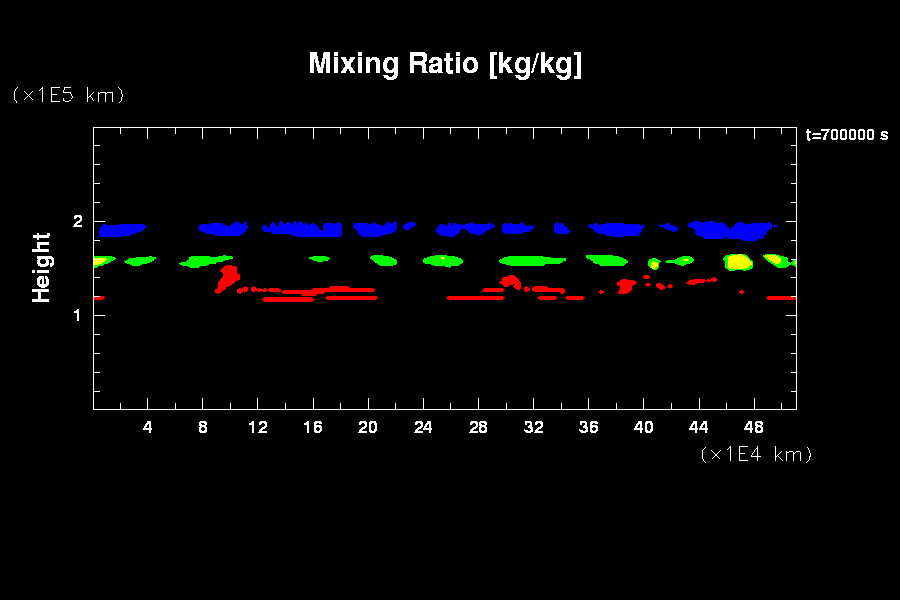Screen dimensions: 900x600
Task: Click the "Height" y-axis label
Action: [x=42, y=267]
